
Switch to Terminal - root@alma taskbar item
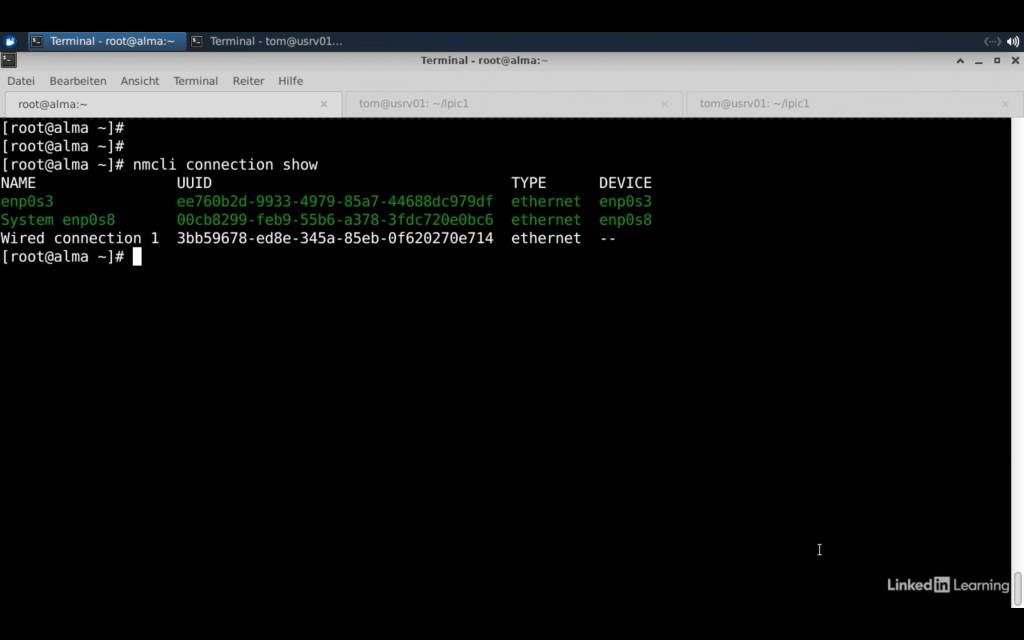point(105,41)
